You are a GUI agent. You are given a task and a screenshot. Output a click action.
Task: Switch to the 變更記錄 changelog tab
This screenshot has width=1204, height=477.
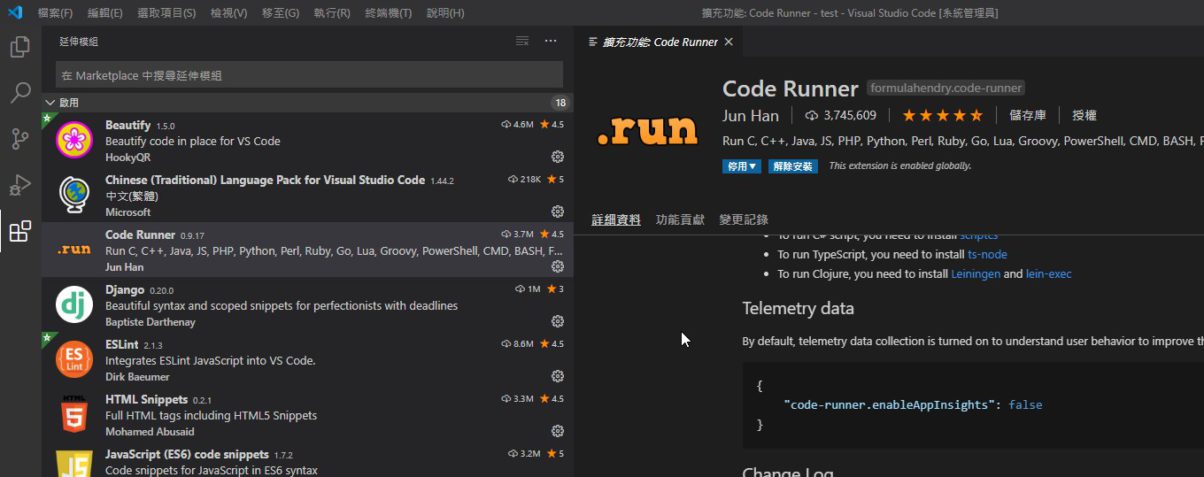(744, 220)
